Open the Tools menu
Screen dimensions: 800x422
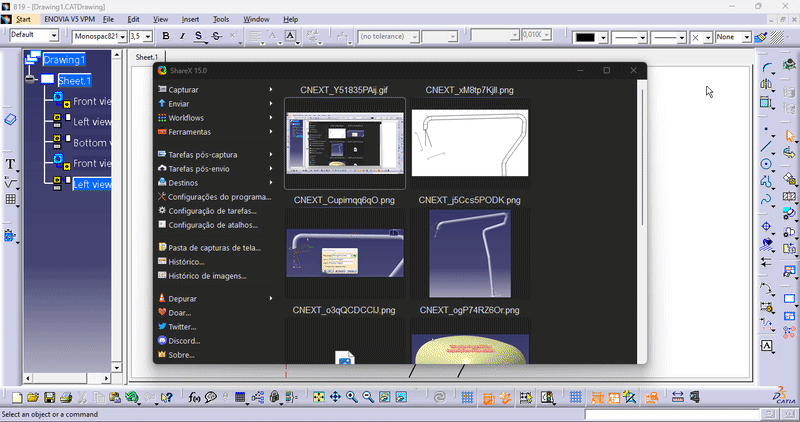221,19
